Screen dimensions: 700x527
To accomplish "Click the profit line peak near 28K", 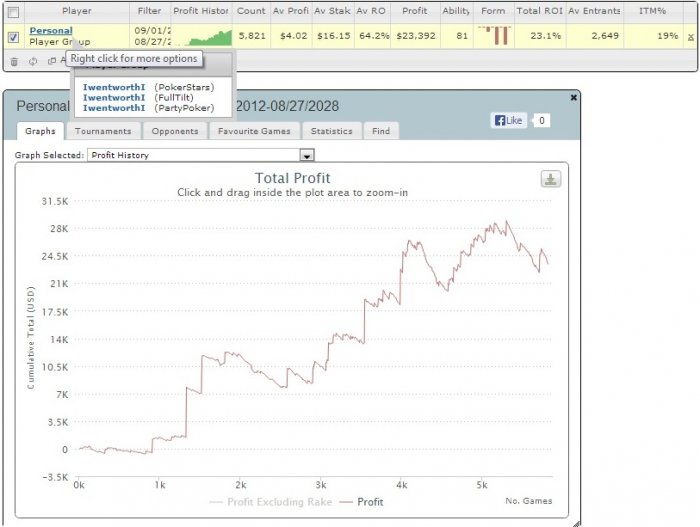I will [506, 222].
